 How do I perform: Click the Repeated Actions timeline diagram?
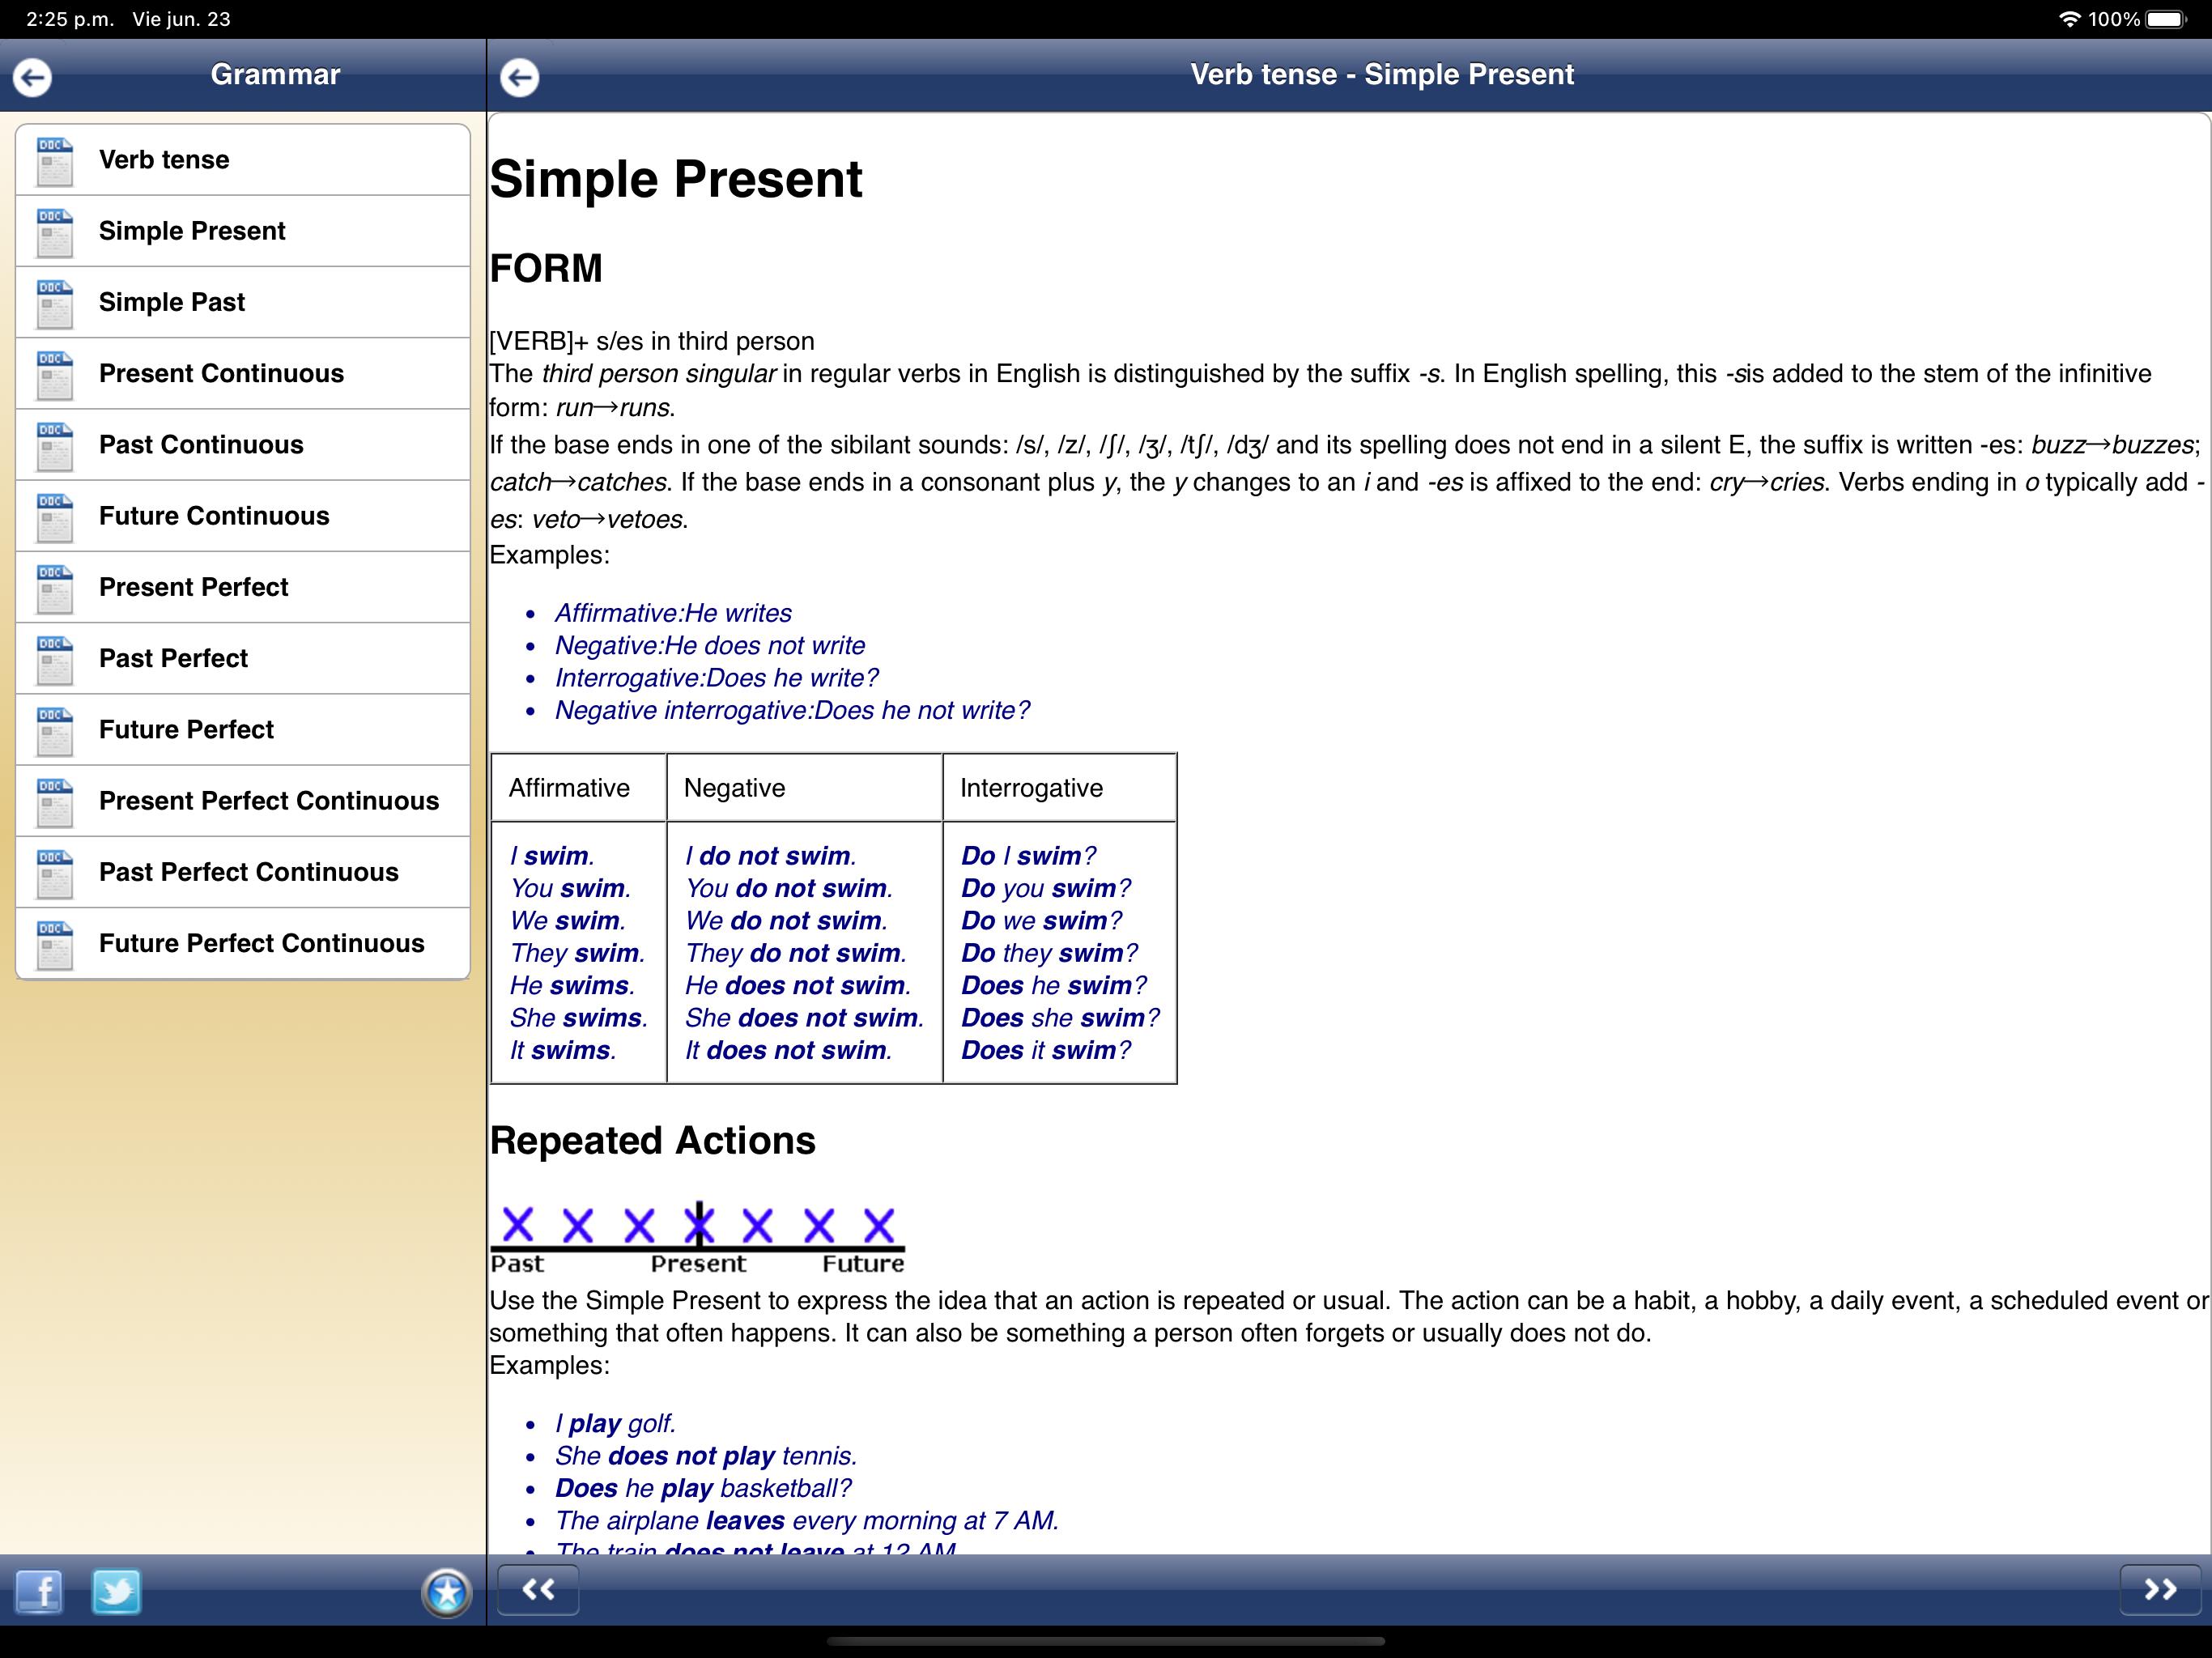697,1238
